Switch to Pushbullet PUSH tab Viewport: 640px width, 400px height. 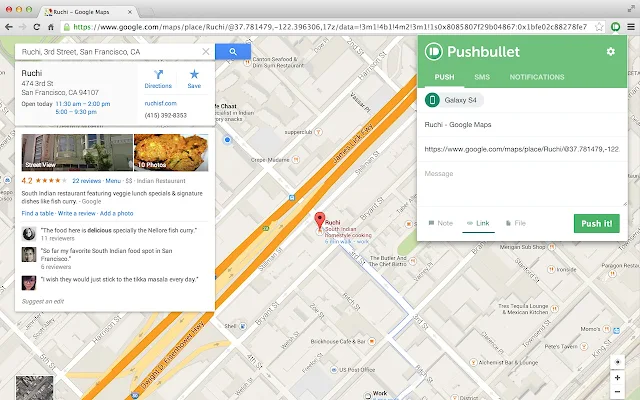(x=444, y=77)
